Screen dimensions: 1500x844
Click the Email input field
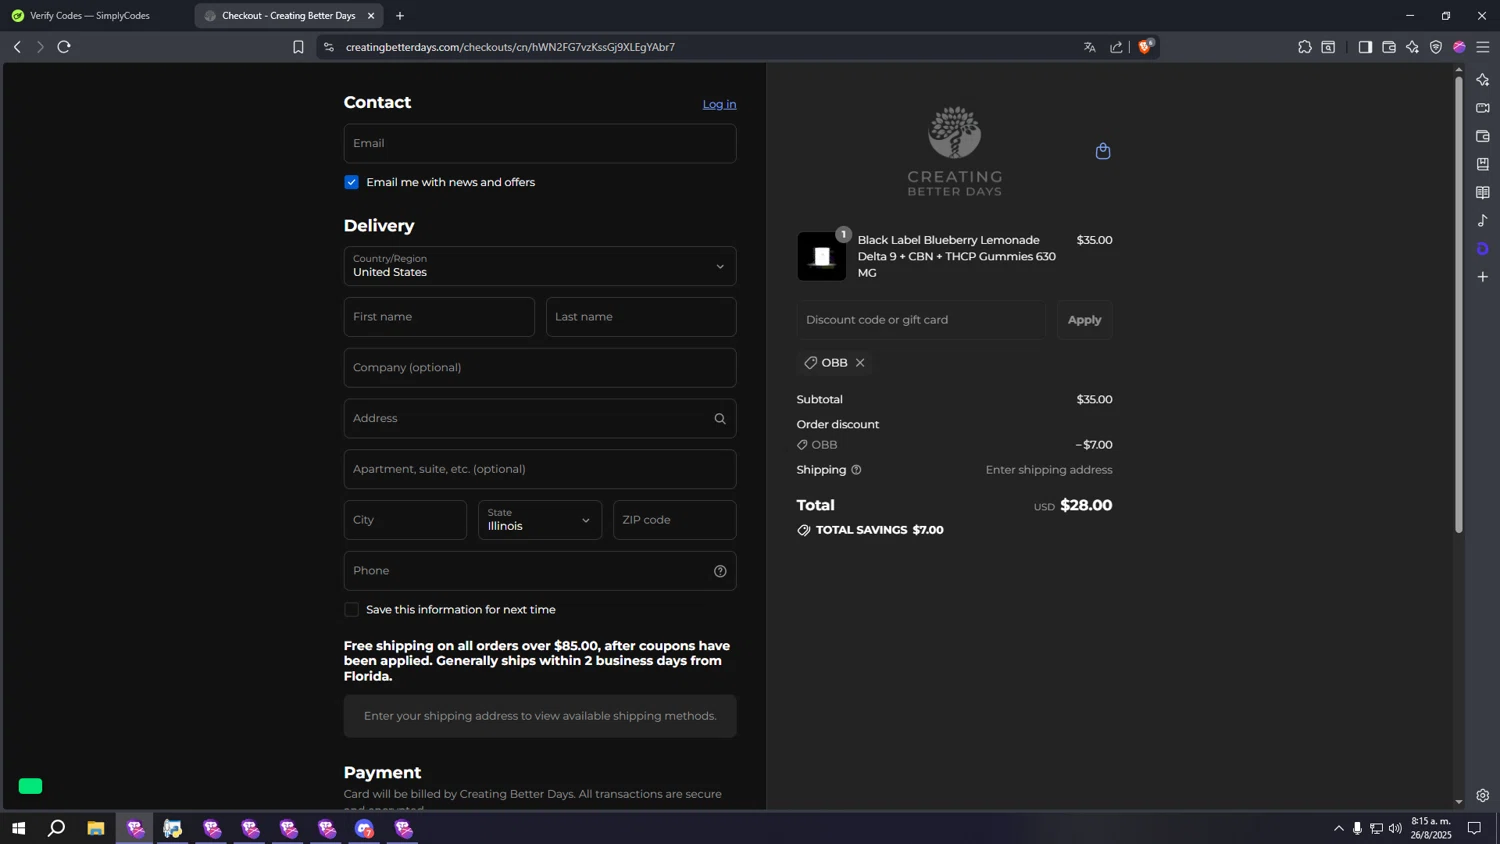540,143
